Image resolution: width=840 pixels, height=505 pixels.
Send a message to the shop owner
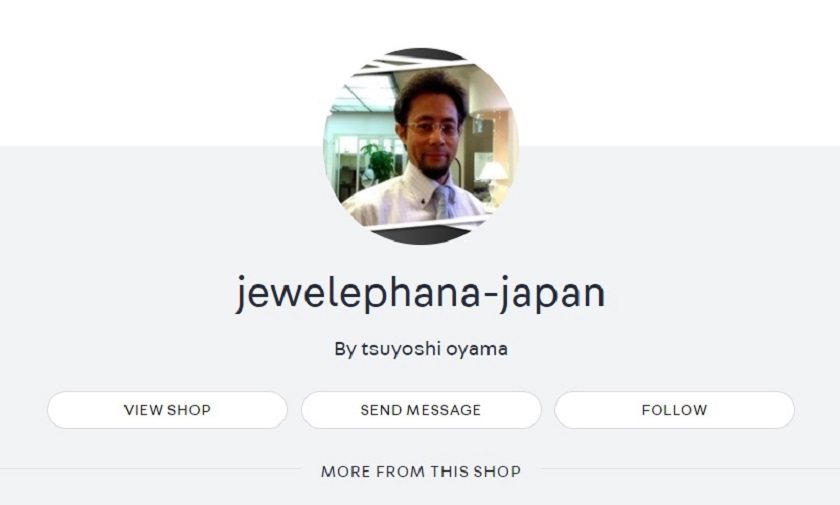[x=421, y=410]
